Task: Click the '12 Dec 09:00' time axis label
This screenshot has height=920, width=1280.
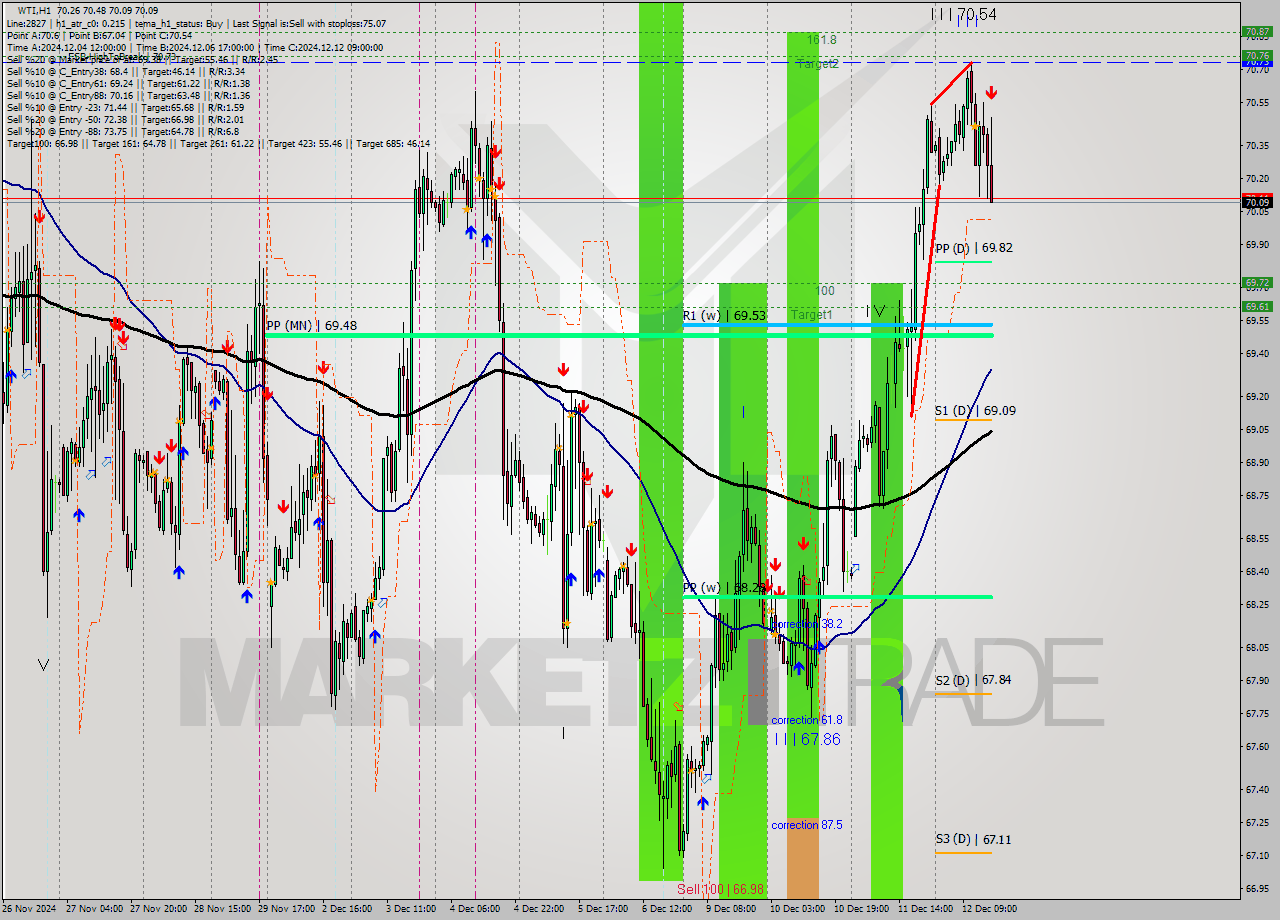Action: point(989,910)
